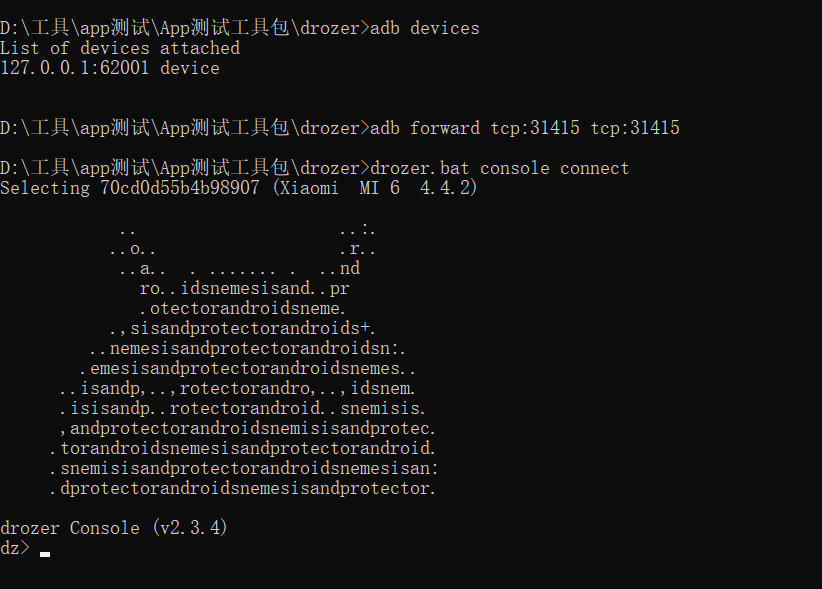Viewport: 822px width, 589px height.
Task: Click the "adb devices" command text
Action: [x=424, y=28]
